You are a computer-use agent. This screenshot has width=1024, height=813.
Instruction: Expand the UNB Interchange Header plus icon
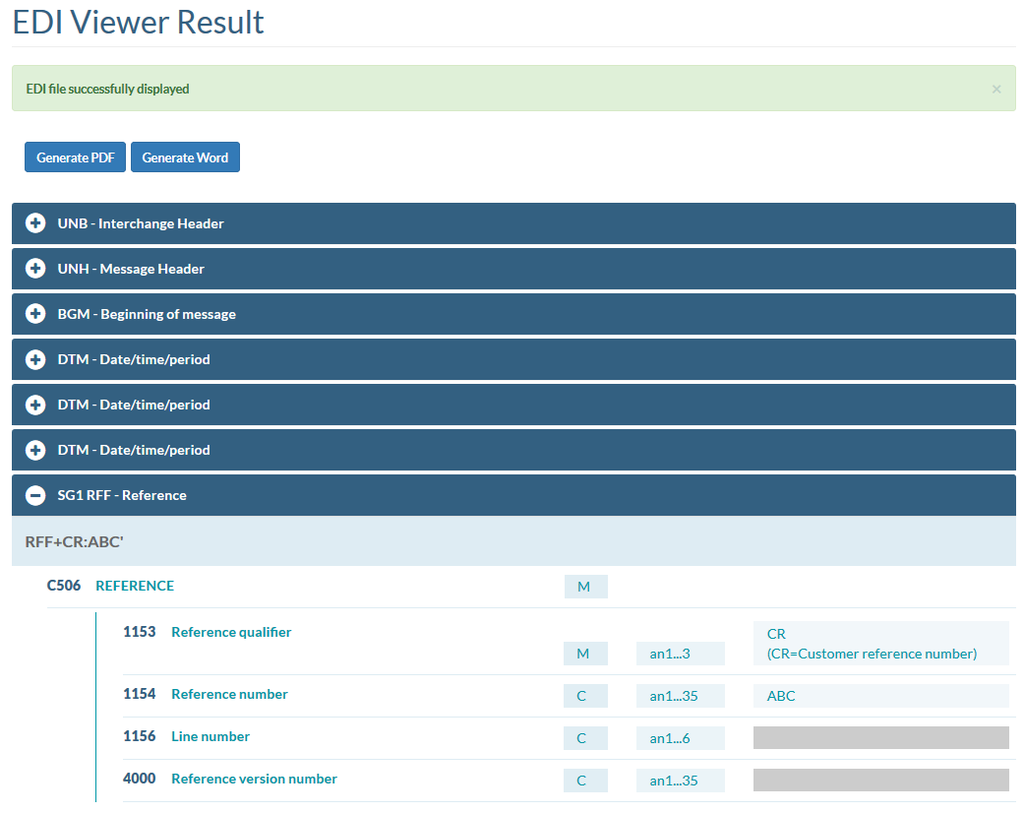pos(35,223)
